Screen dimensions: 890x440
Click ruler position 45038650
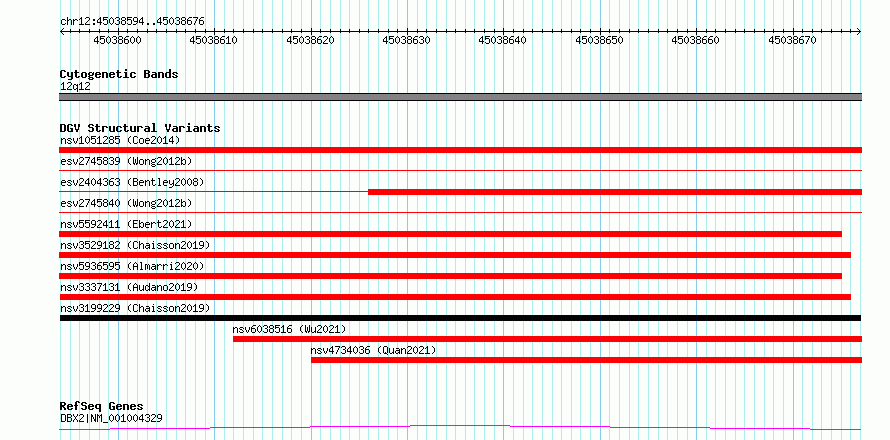click(x=599, y=40)
